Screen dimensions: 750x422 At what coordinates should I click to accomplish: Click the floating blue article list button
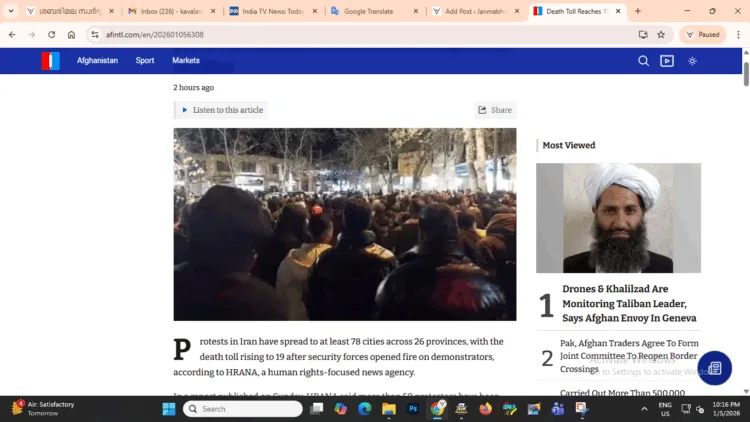coord(714,368)
